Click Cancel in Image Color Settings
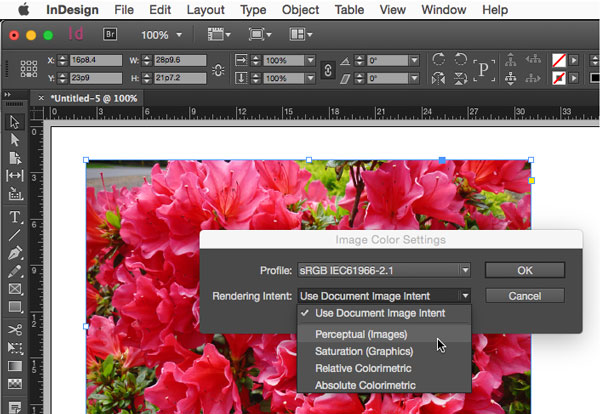Viewport: 600px width, 414px height. [x=525, y=296]
